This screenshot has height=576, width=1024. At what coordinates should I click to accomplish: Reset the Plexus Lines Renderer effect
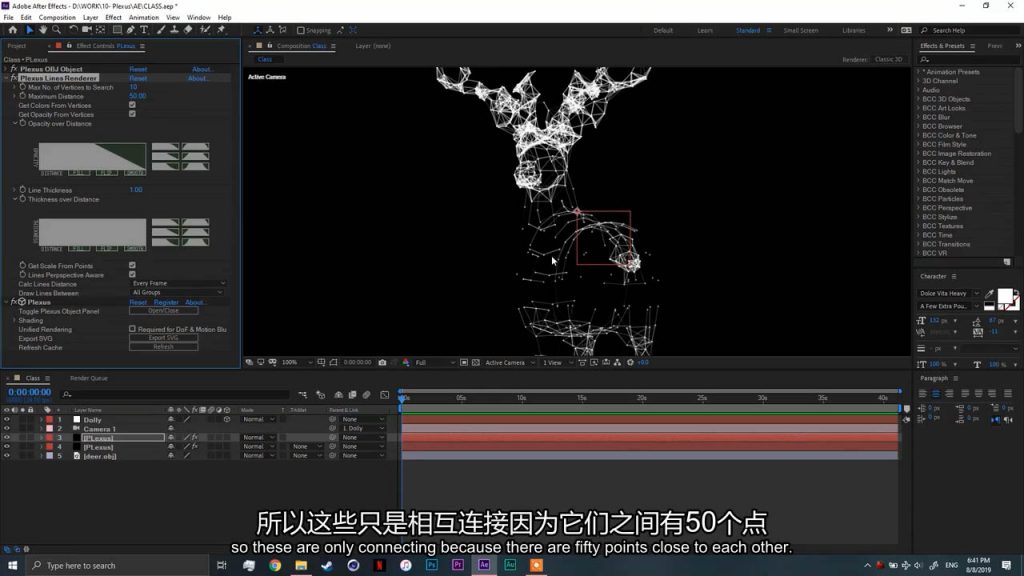click(138, 78)
